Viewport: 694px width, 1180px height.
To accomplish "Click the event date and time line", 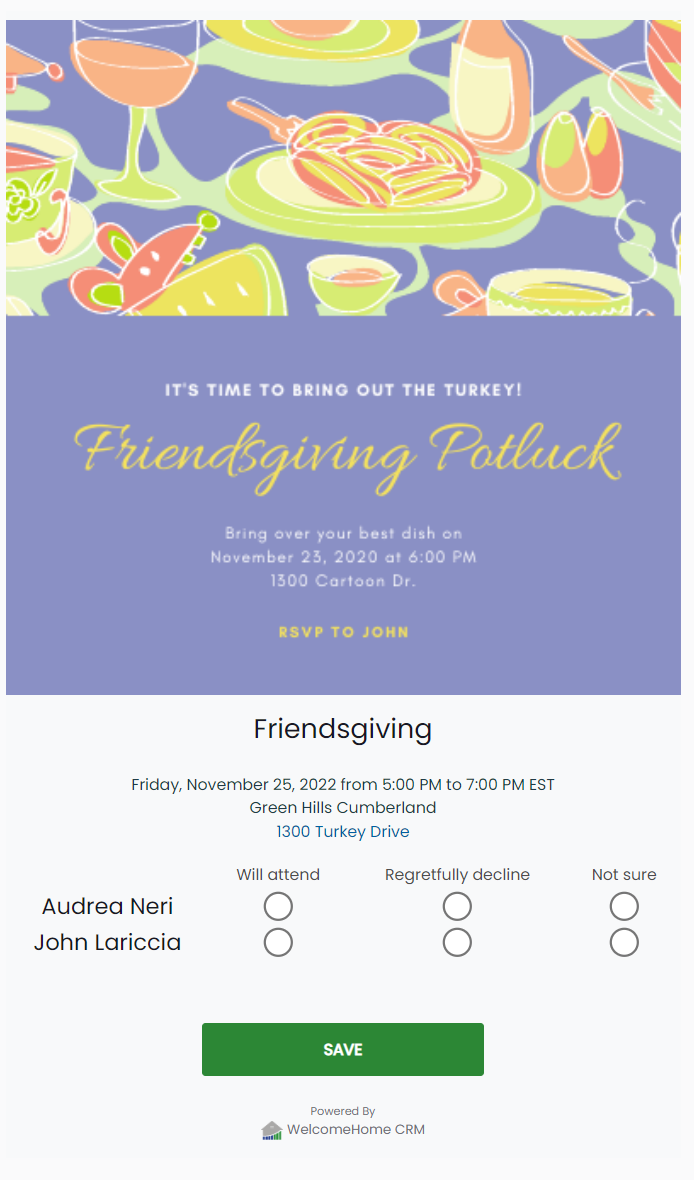I will tap(342, 784).
